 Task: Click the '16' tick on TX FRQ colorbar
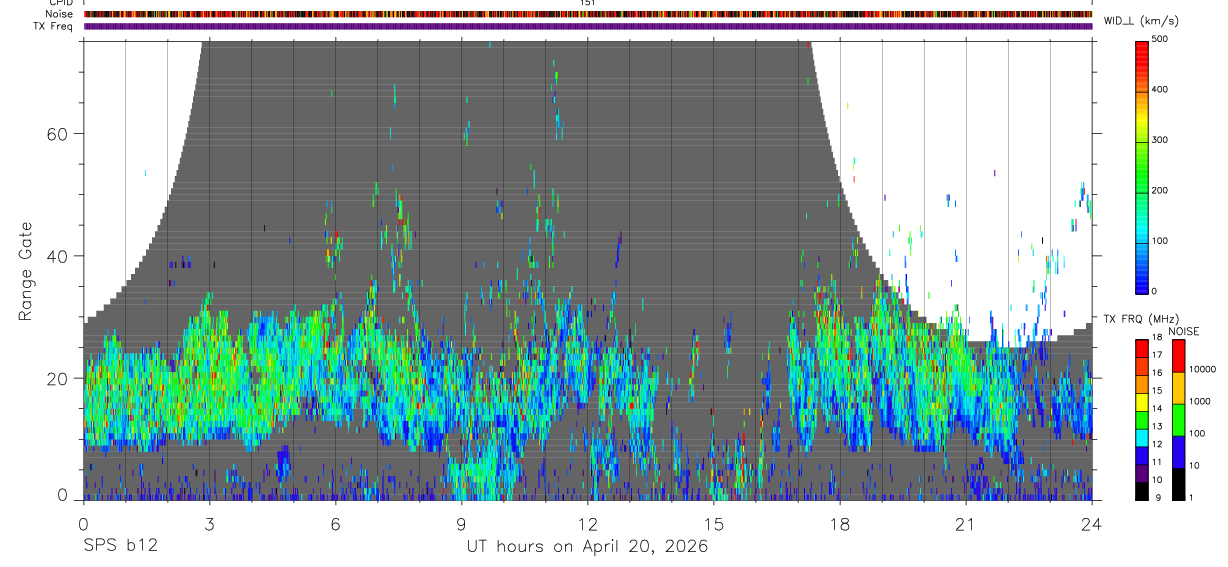[x=1157, y=373]
